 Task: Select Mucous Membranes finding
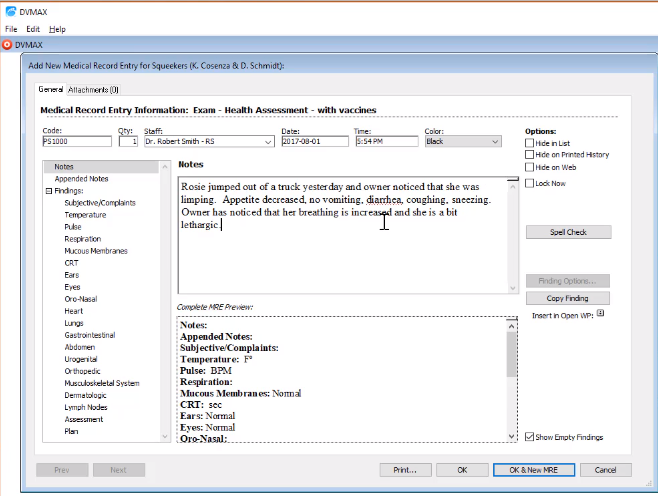click(x=96, y=251)
